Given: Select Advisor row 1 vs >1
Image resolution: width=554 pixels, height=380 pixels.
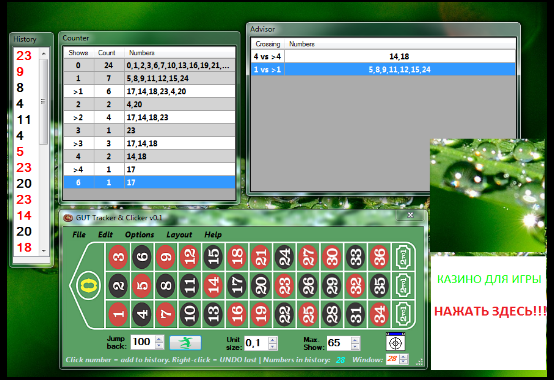Looking at the screenshot, I should click(x=383, y=69).
